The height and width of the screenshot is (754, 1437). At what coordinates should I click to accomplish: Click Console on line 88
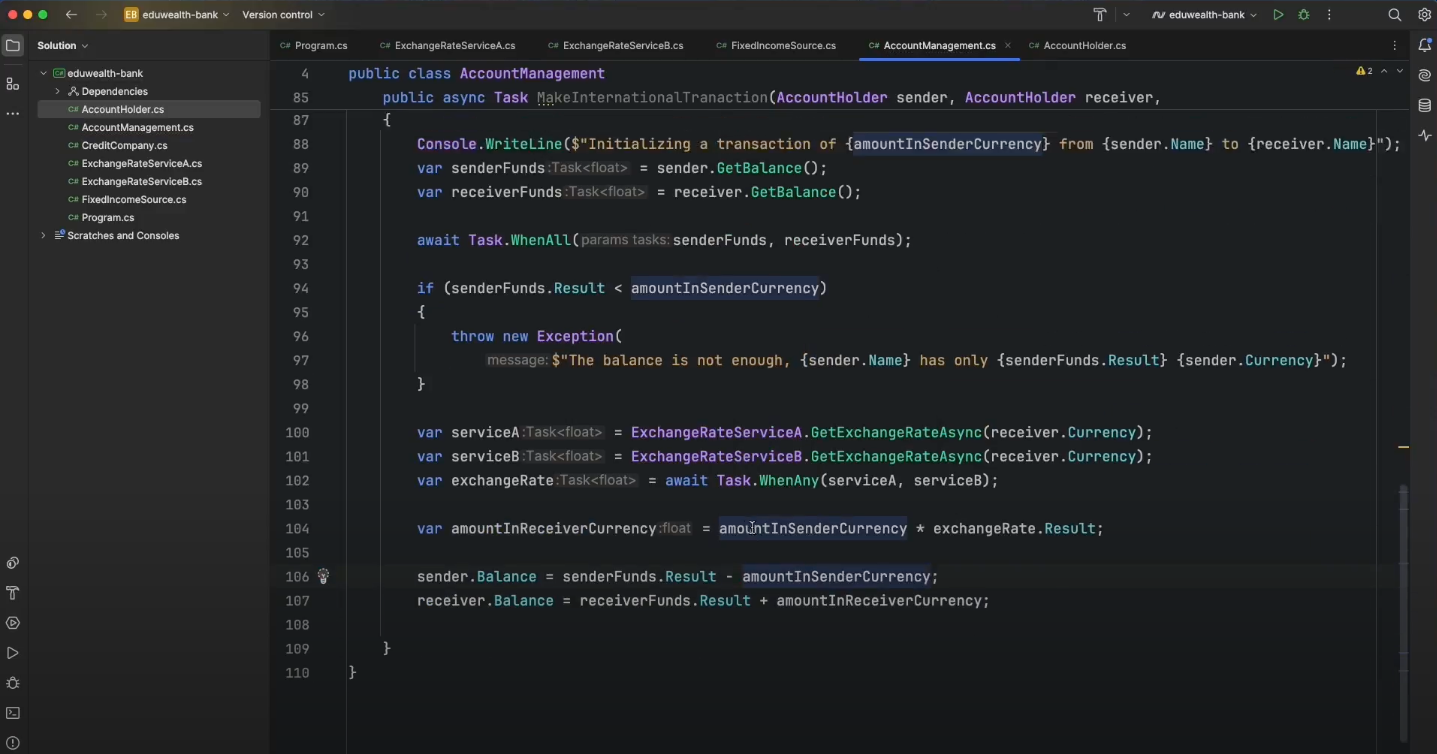tap(447, 145)
